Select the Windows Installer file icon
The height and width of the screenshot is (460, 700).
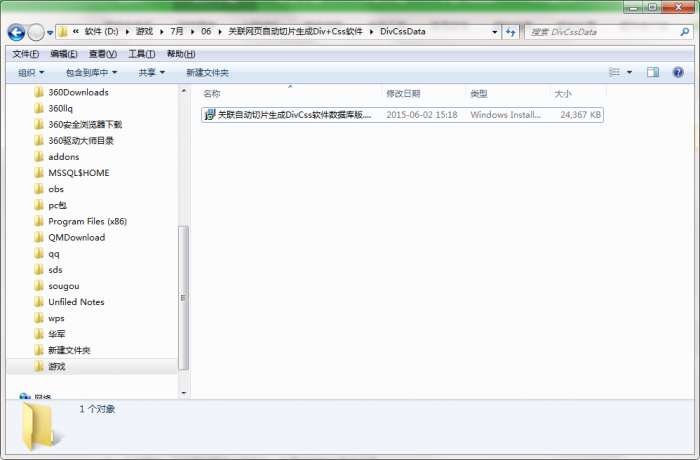pyautogui.click(x=209, y=115)
